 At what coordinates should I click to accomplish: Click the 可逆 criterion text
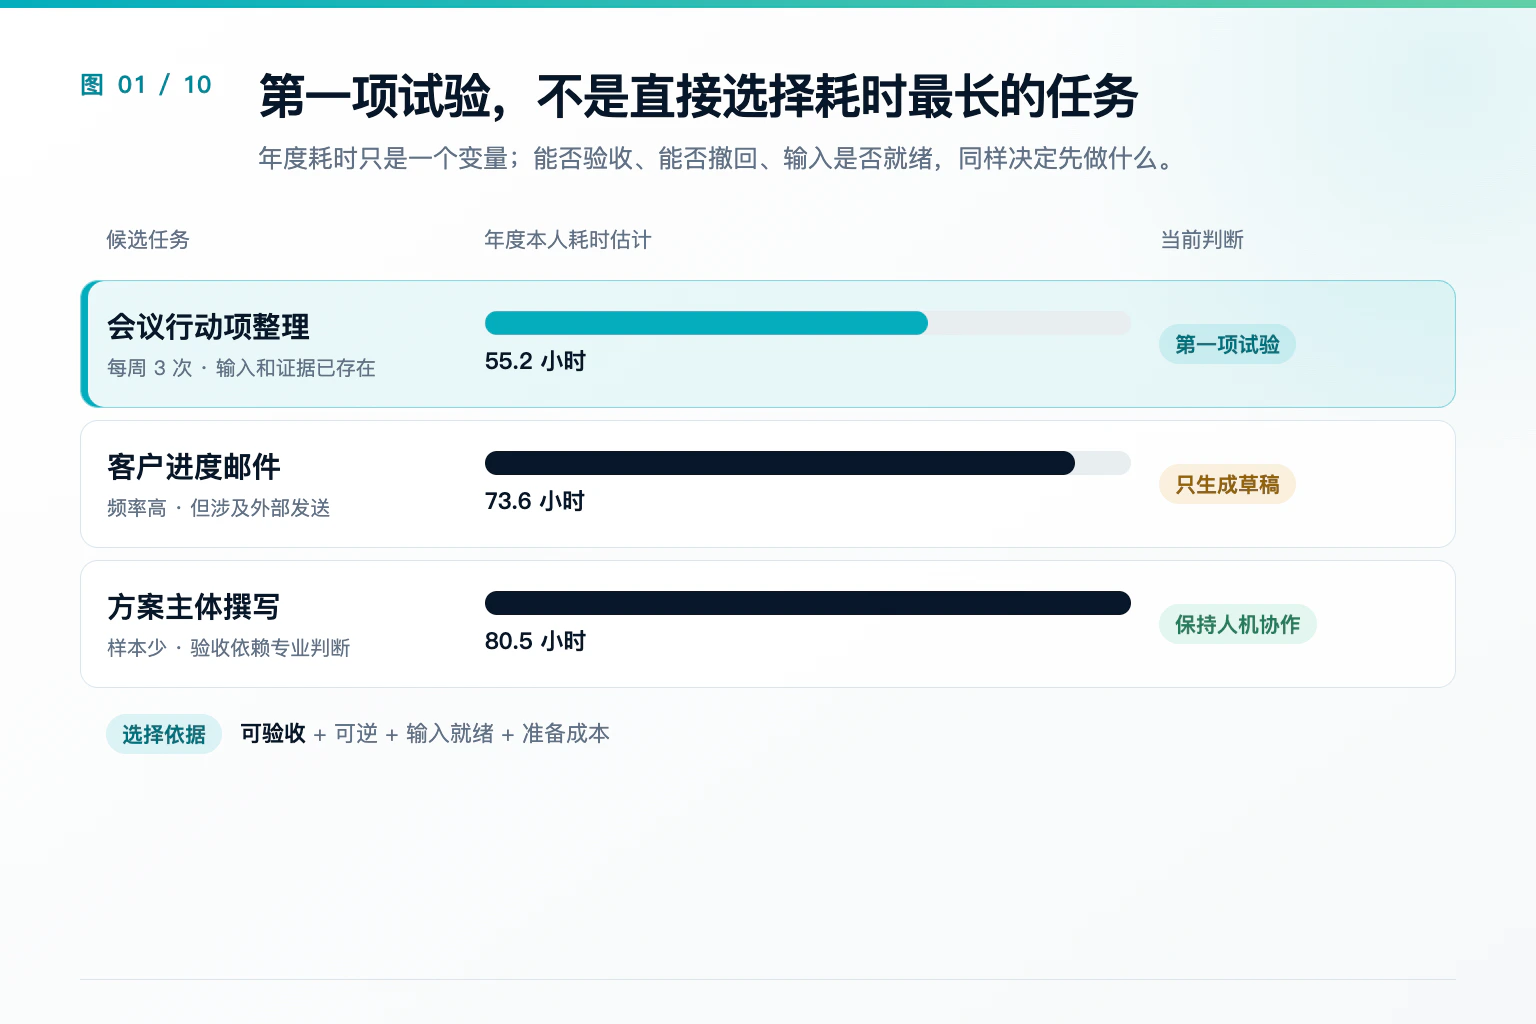tap(356, 734)
